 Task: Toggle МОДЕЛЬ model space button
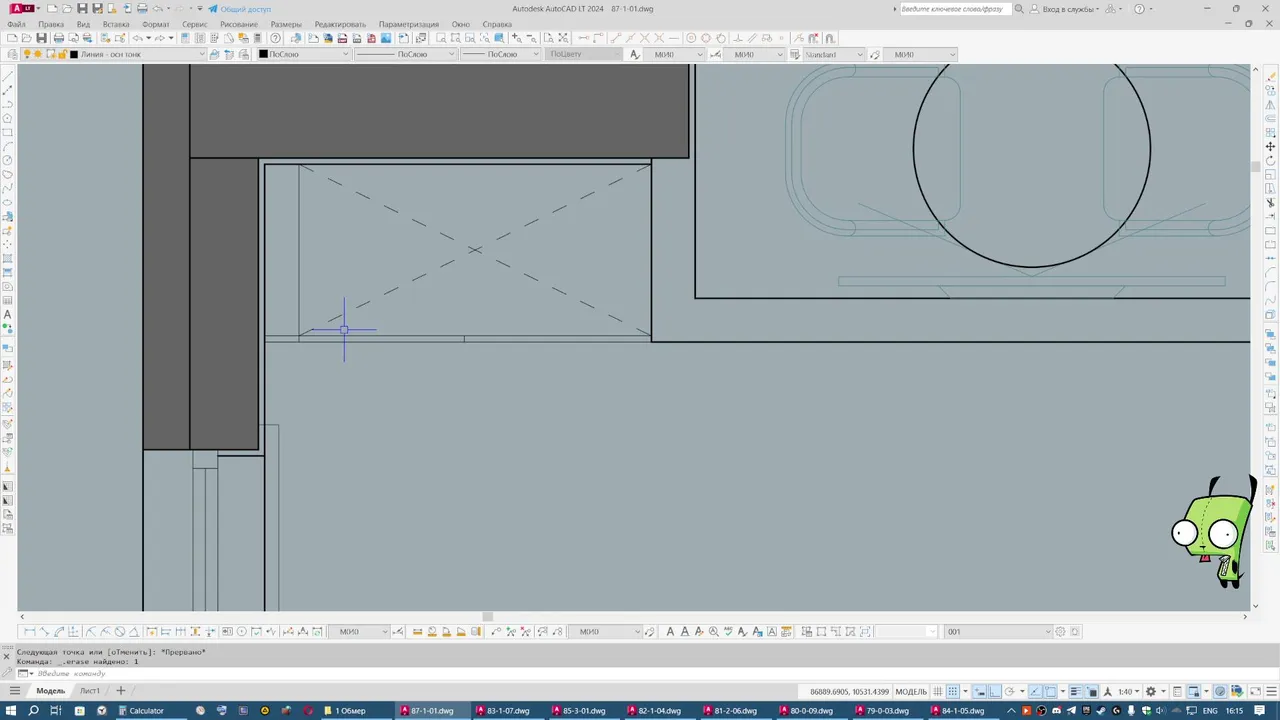click(x=911, y=691)
